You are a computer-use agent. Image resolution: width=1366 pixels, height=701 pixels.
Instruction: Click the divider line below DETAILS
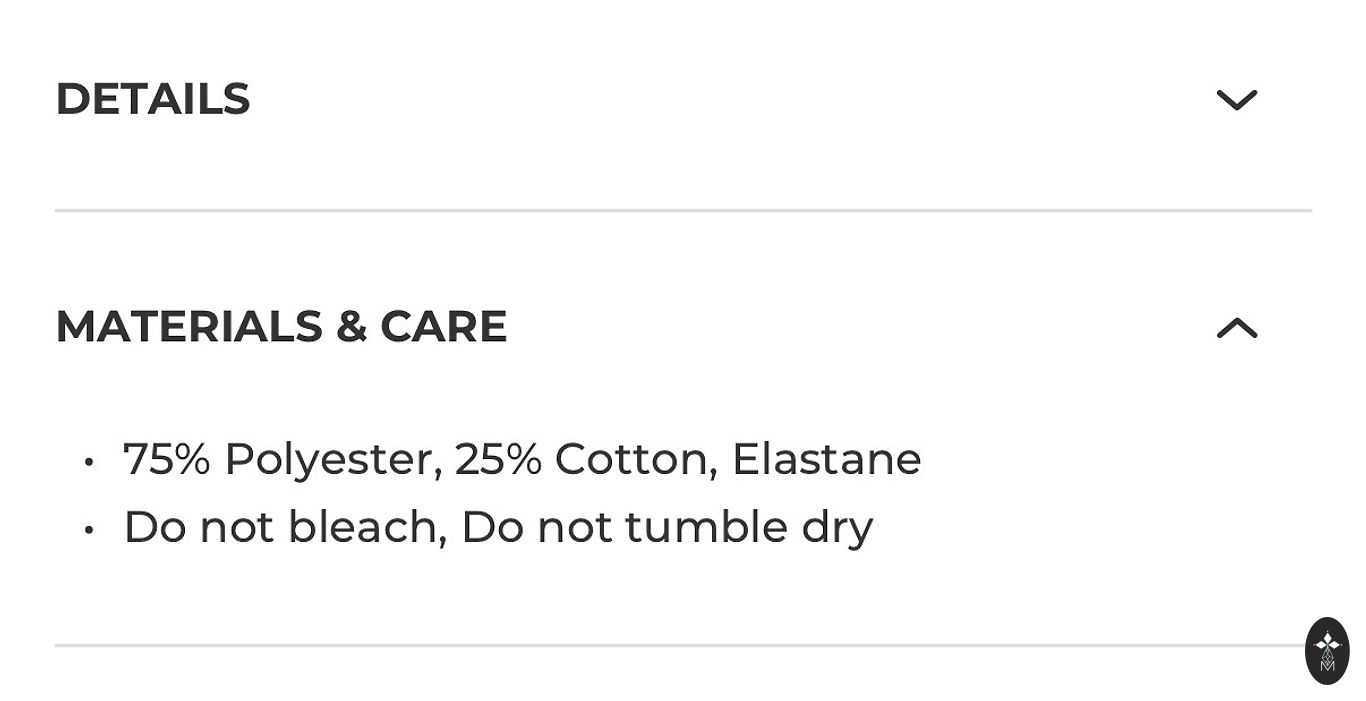coord(683,210)
